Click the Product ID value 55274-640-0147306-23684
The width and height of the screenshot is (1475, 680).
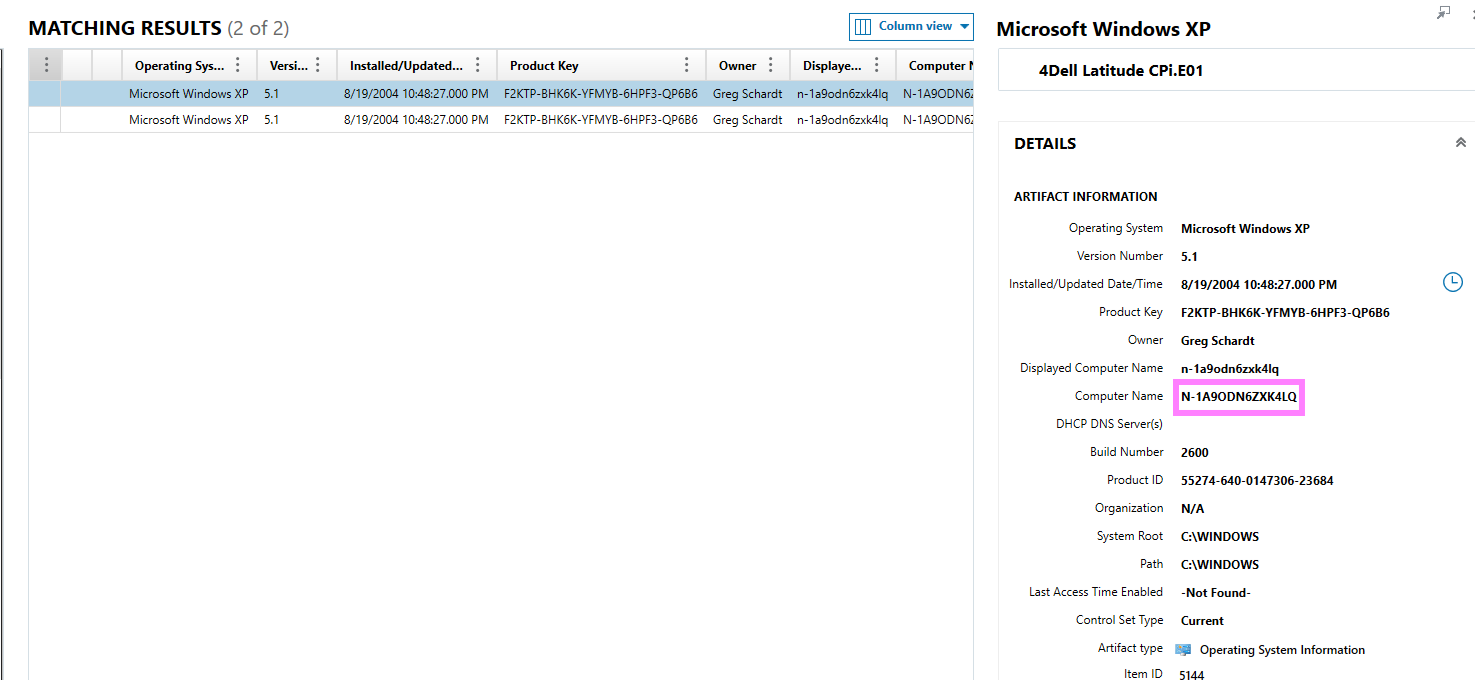click(x=1257, y=480)
